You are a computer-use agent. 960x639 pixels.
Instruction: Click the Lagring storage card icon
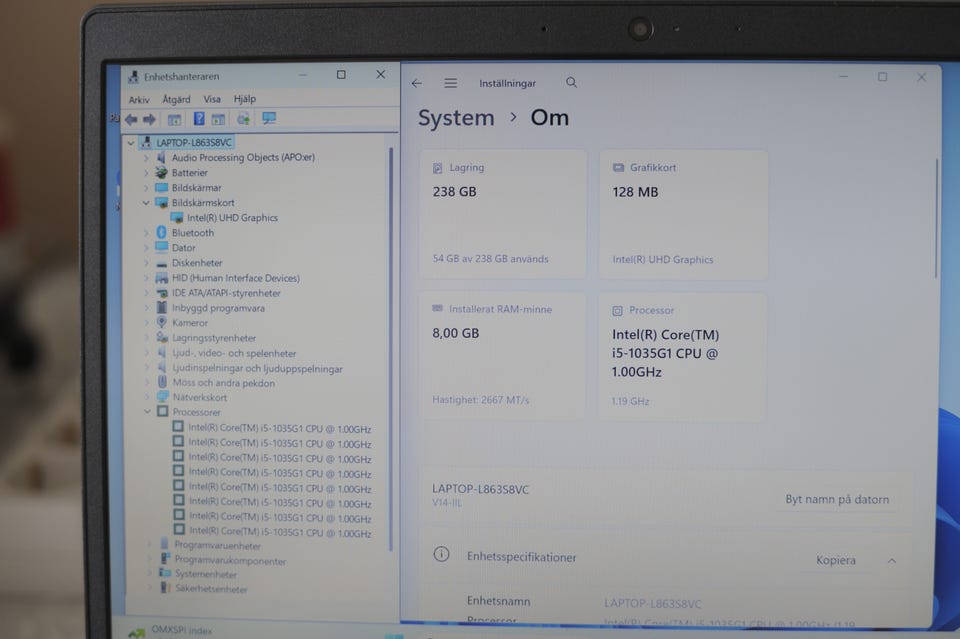(x=438, y=168)
